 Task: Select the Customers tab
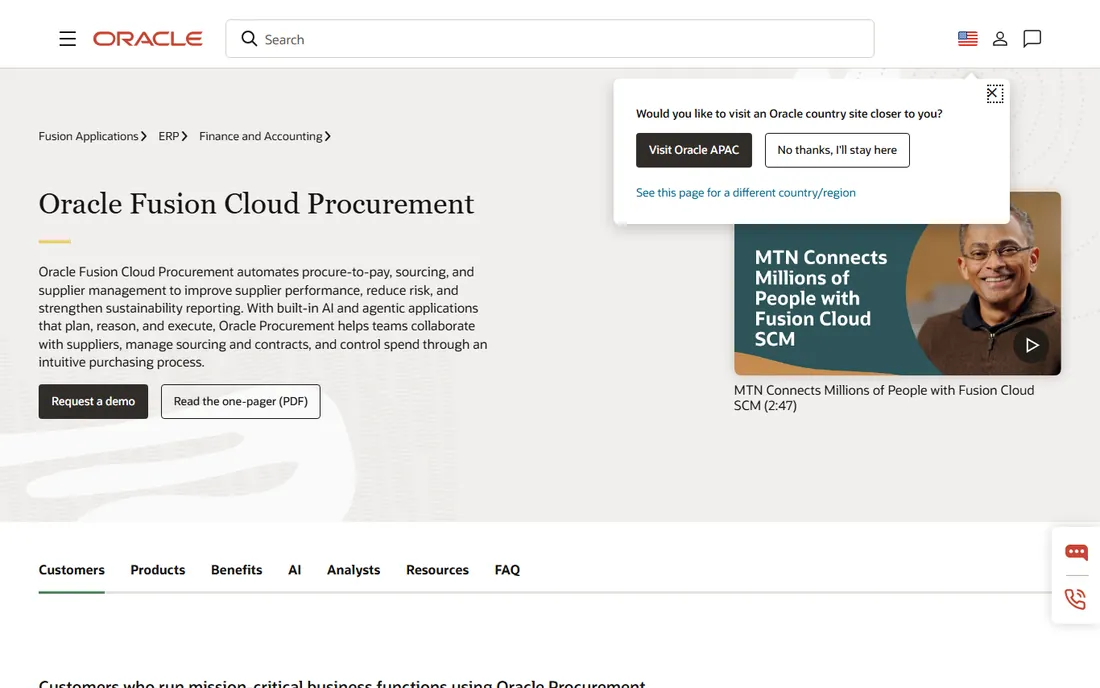(x=72, y=569)
